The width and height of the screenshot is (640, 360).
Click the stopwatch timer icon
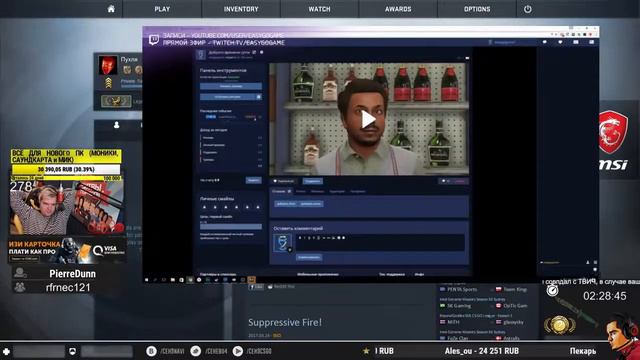click(x=552, y=290)
